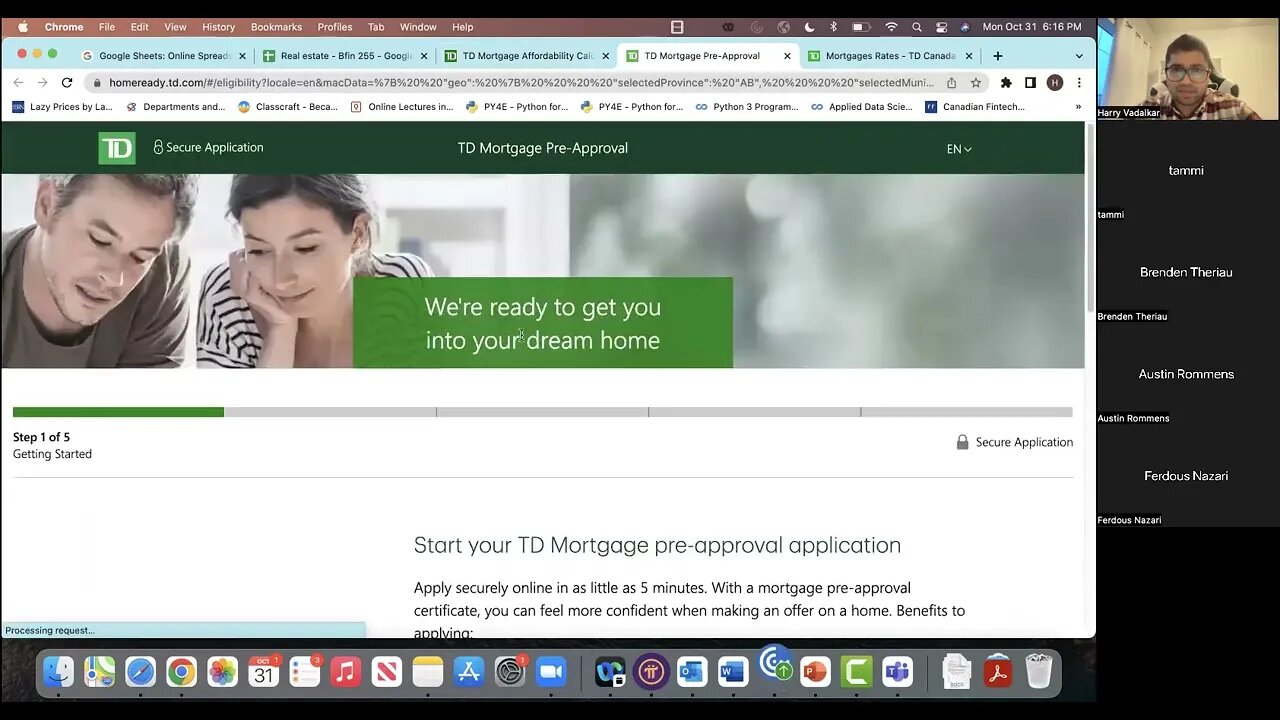Click the battery status icon
This screenshot has width=1280, height=720.
(860, 27)
